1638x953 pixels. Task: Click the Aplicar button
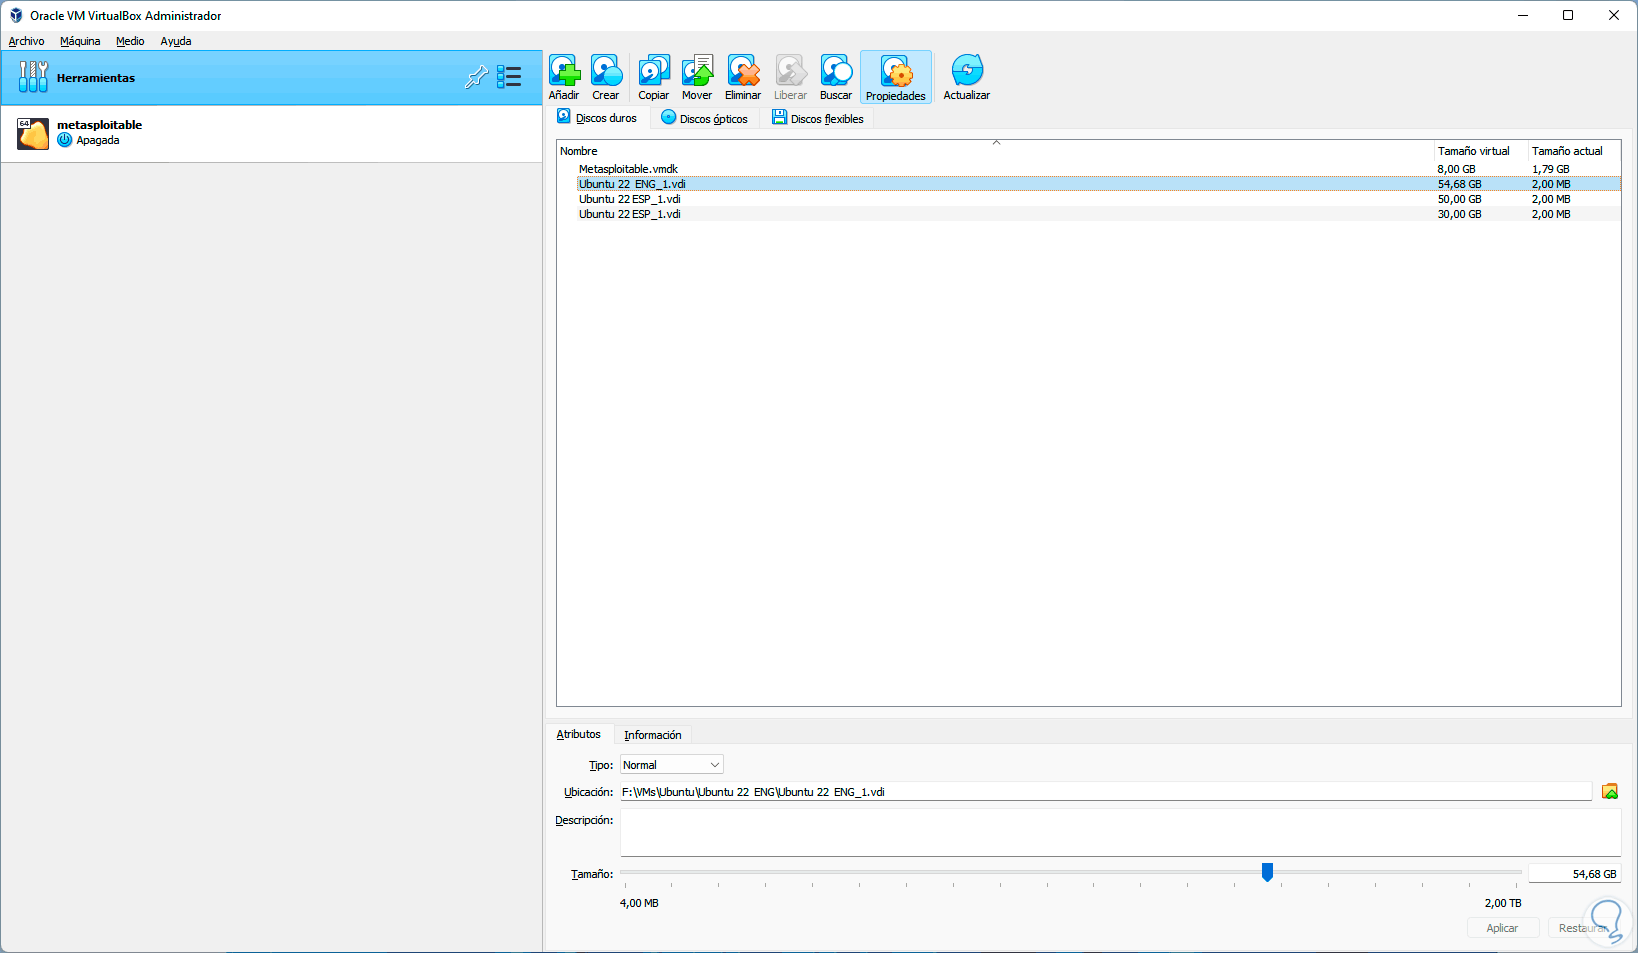(x=1502, y=928)
